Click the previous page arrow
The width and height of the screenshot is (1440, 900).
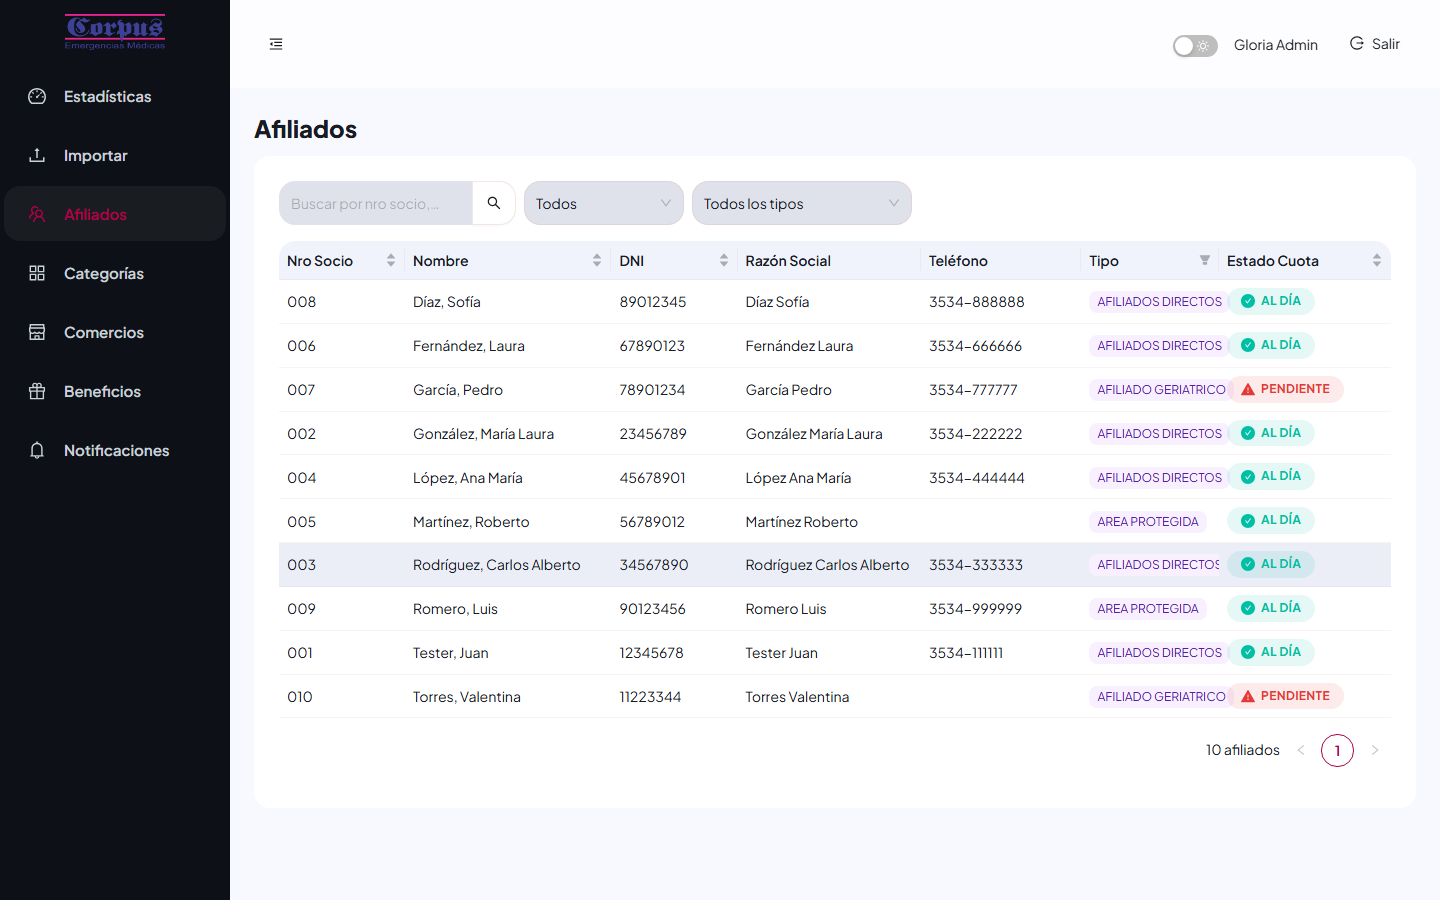pyautogui.click(x=1301, y=750)
